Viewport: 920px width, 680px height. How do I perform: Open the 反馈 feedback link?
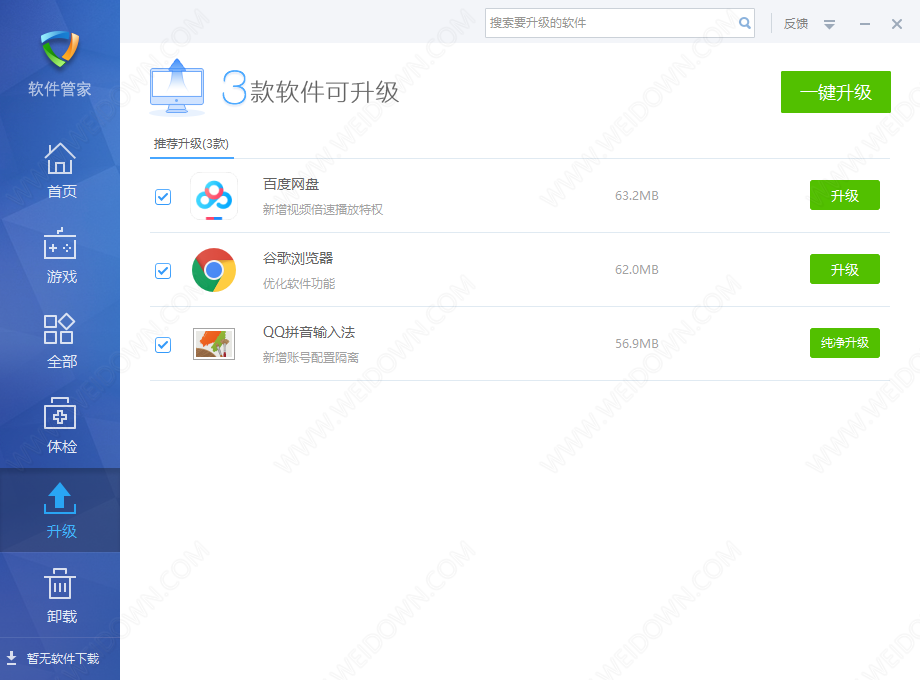[796, 23]
